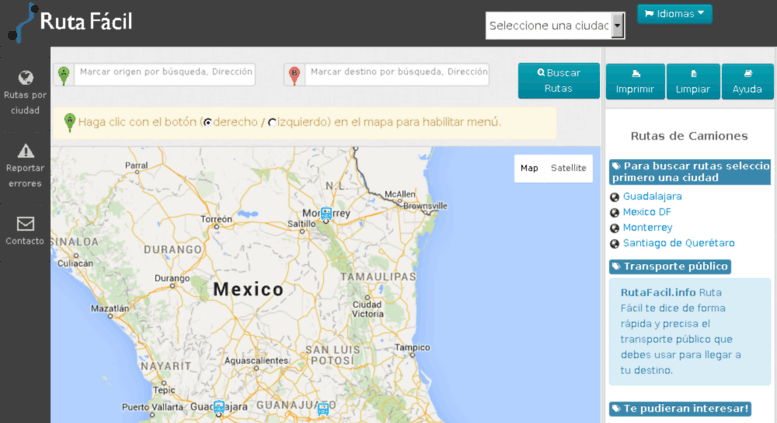Image resolution: width=777 pixels, height=423 pixels.
Task: Open the Contacto envelope icon
Action: click(25, 224)
